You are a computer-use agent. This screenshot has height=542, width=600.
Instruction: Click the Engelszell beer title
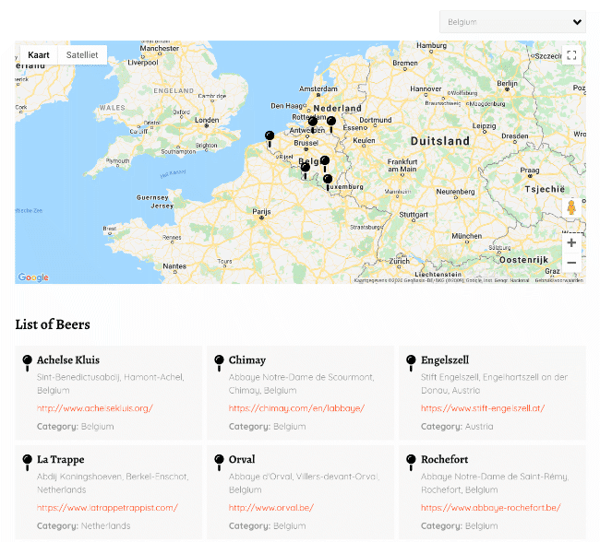click(x=445, y=360)
